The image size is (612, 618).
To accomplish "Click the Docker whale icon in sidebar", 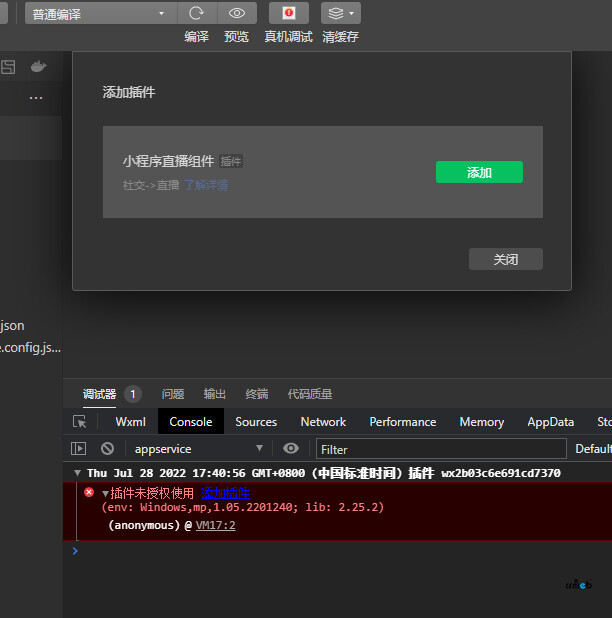I will pyautogui.click(x=39, y=67).
